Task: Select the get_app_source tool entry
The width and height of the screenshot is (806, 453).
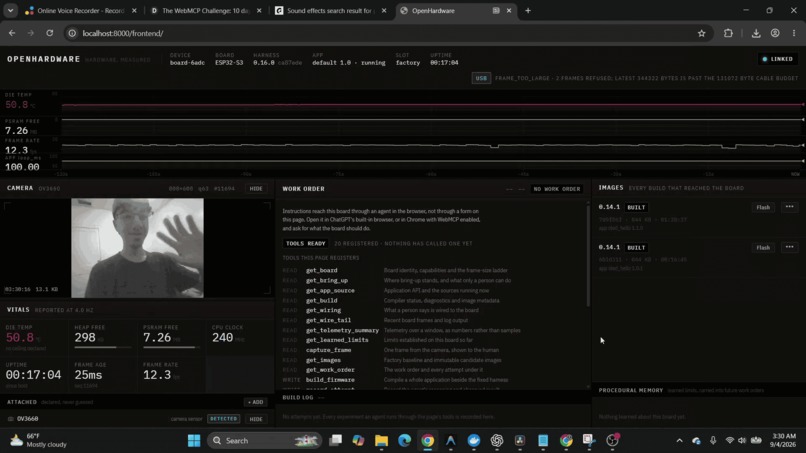Action: click(x=330, y=291)
